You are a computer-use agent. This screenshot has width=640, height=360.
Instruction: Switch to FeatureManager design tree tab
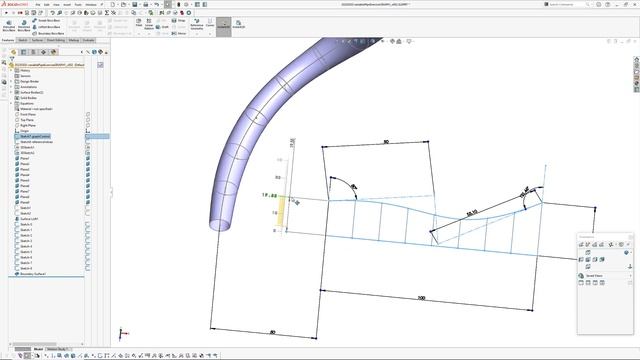[x=13, y=52]
